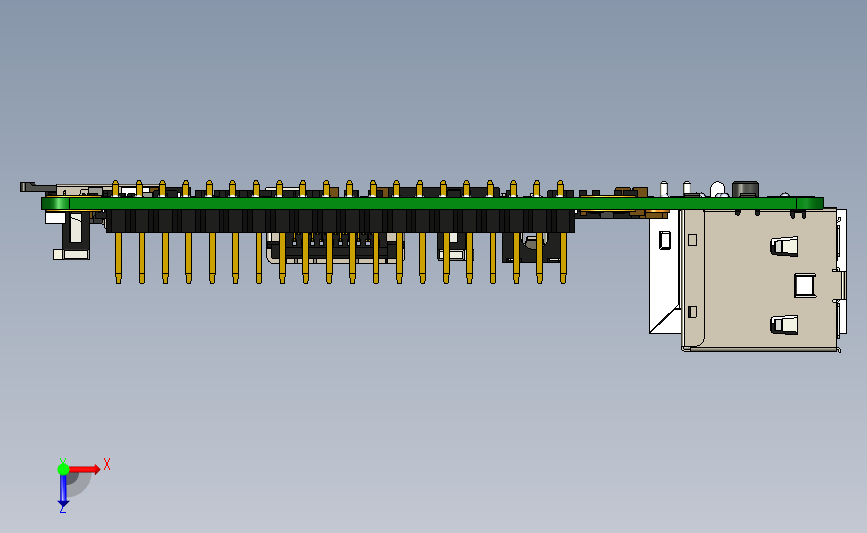
Task: Select the beige stacked USB connector housing
Action: point(760,279)
